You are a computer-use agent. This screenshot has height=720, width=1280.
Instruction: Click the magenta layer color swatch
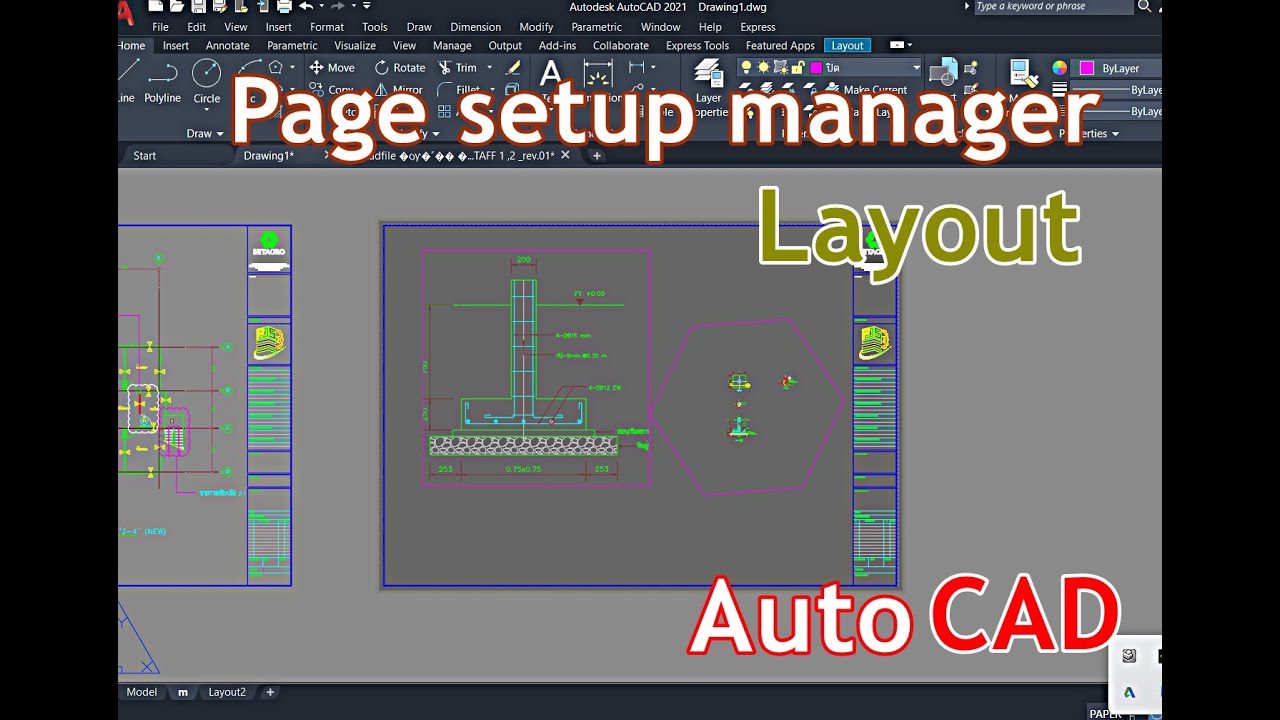click(x=816, y=67)
